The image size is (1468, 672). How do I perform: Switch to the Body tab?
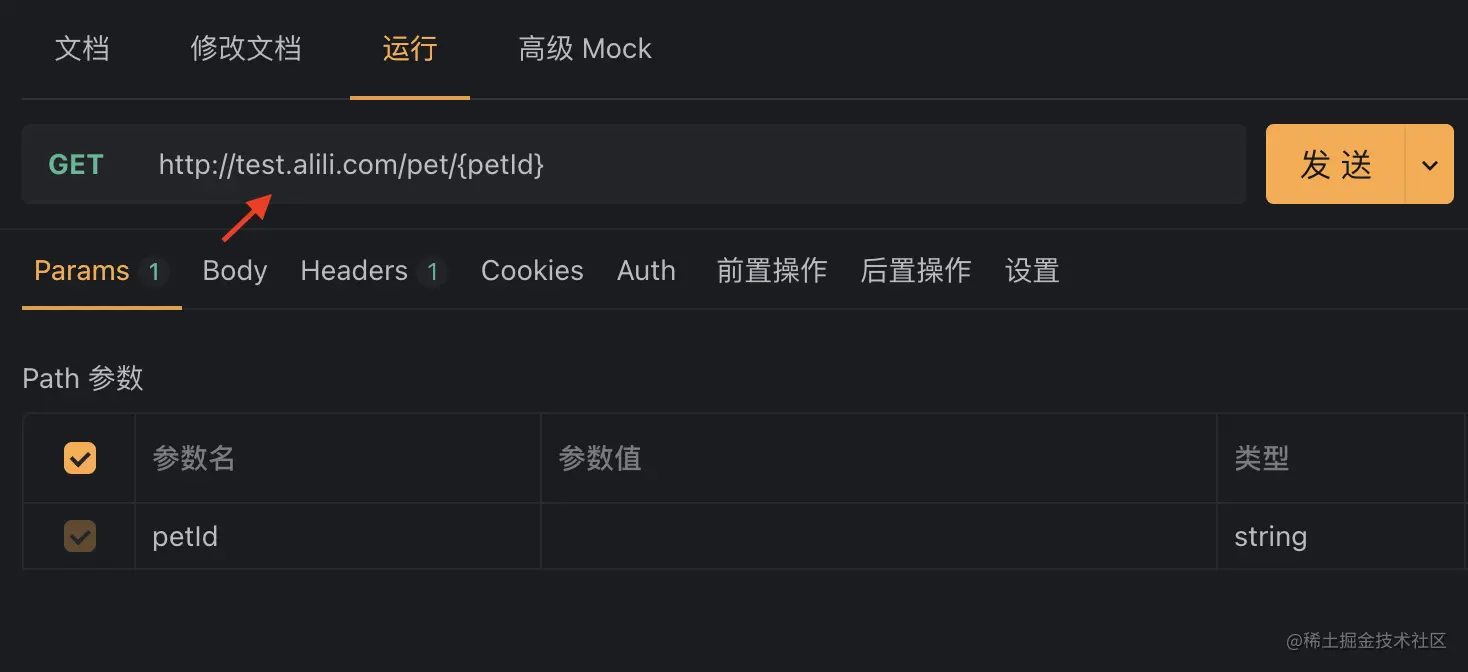pos(234,270)
